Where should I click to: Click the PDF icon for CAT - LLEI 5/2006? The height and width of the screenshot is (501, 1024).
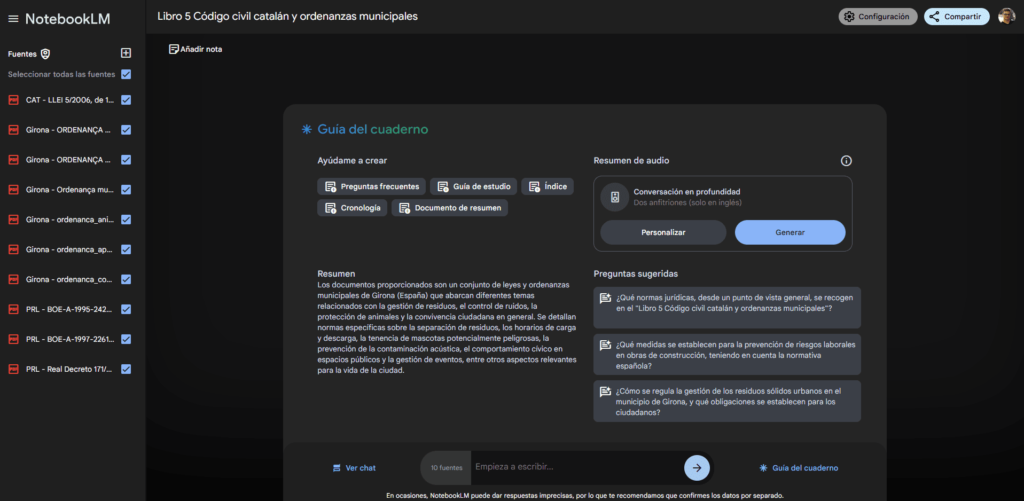(12, 100)
